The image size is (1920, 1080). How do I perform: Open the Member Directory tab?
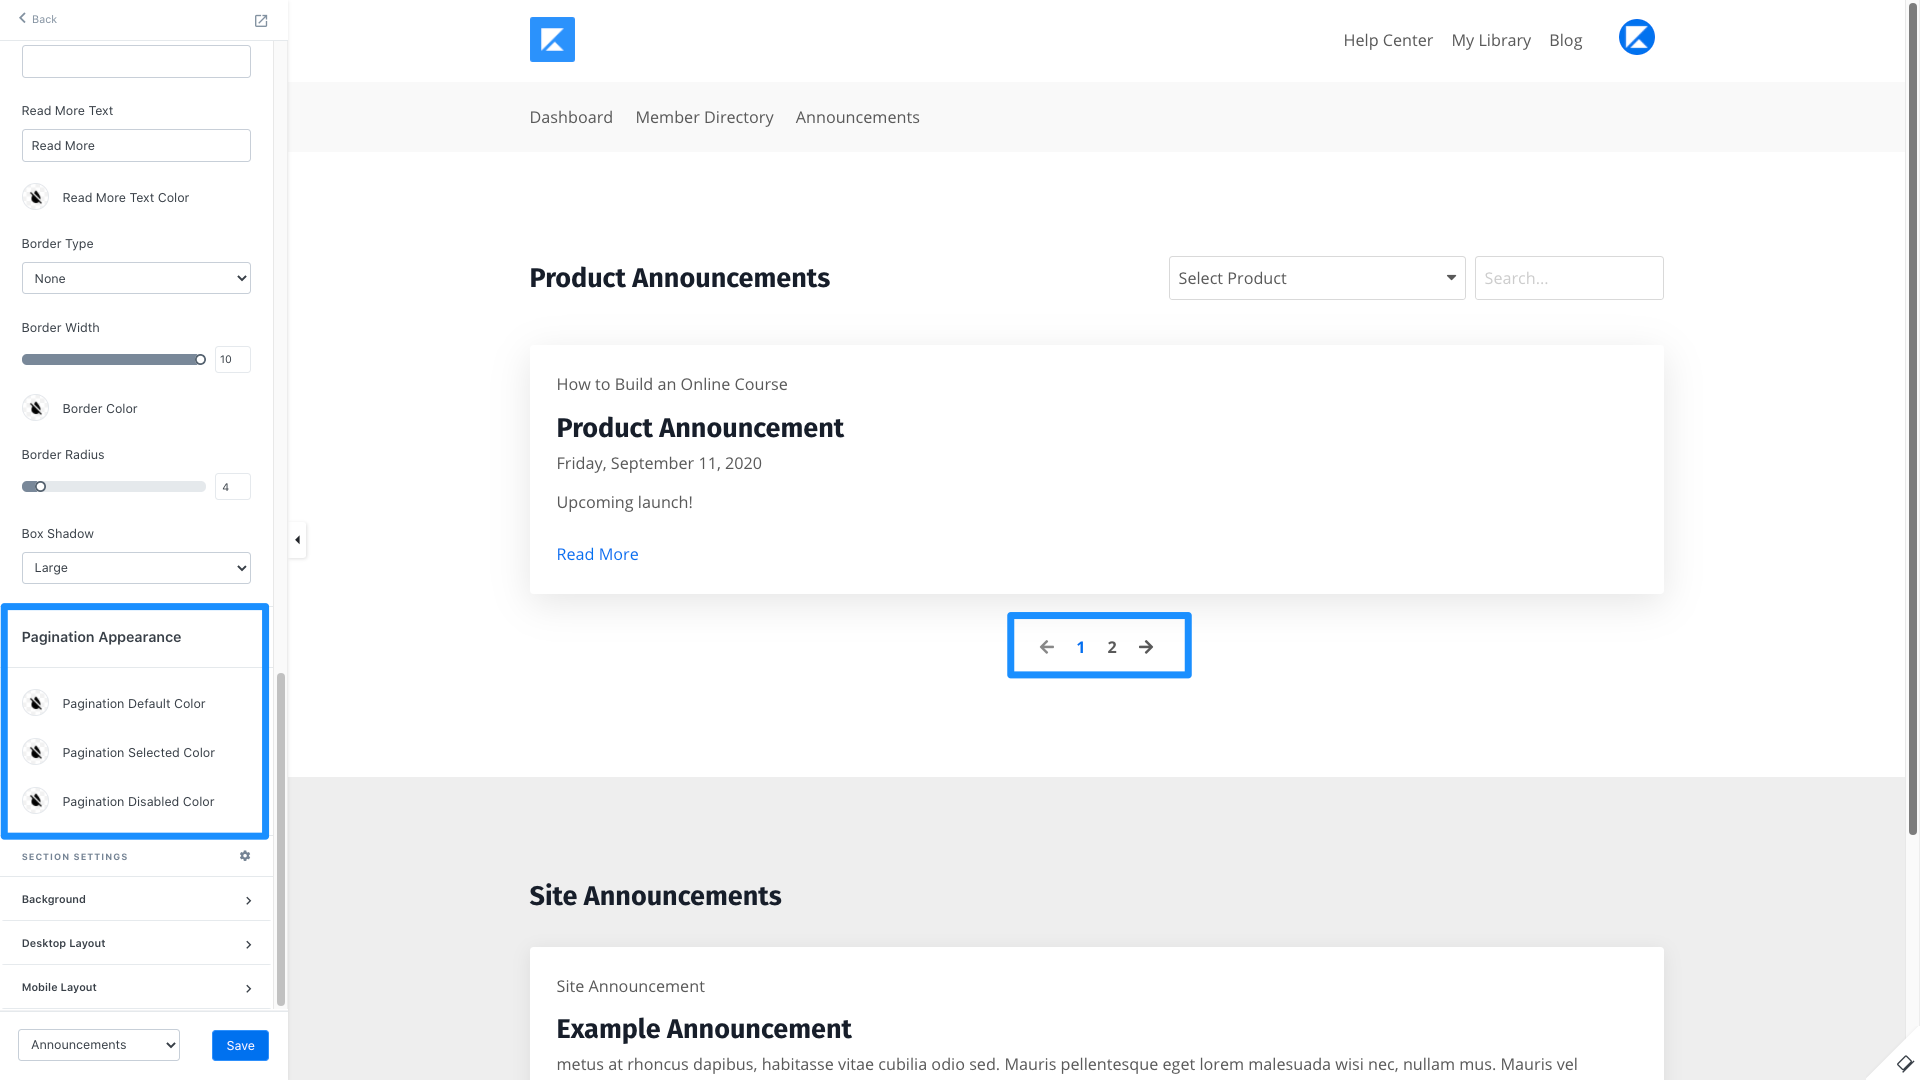coord(704,117)
